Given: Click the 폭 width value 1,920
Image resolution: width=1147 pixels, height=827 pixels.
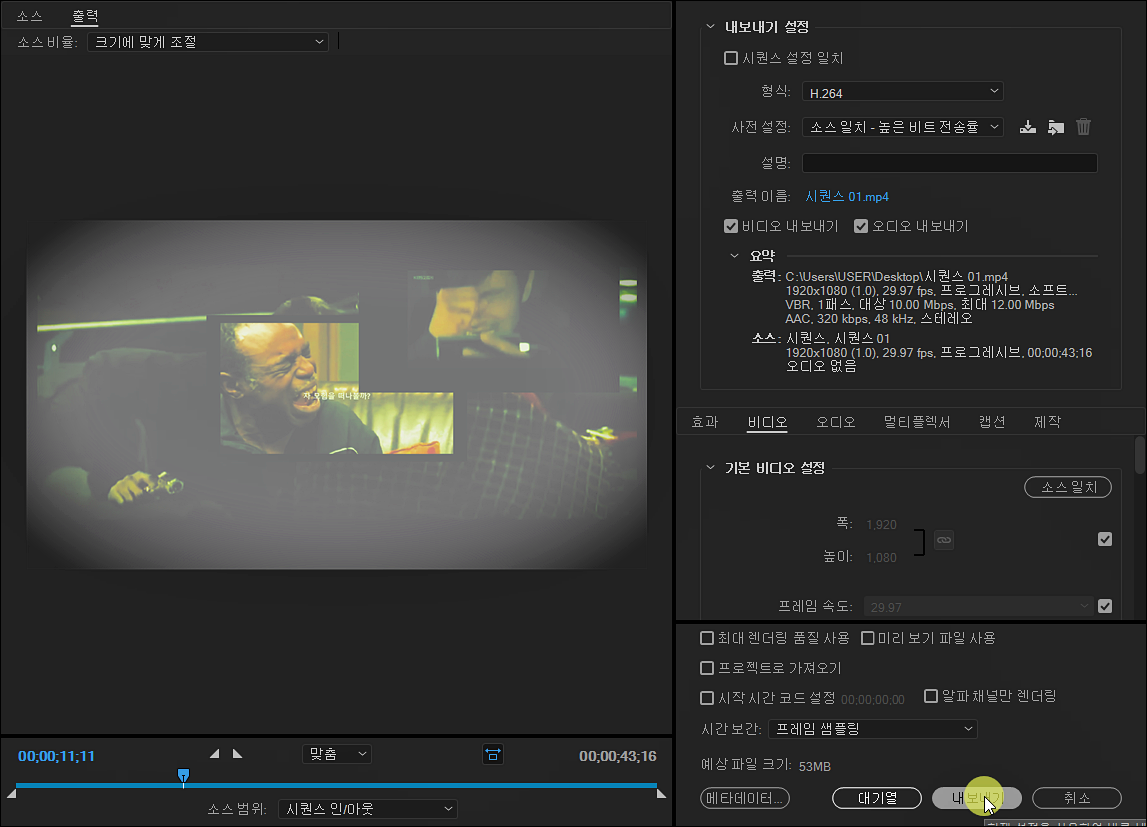Looking at the screenshot, I should pyautogui.click(x=881, y=524).
